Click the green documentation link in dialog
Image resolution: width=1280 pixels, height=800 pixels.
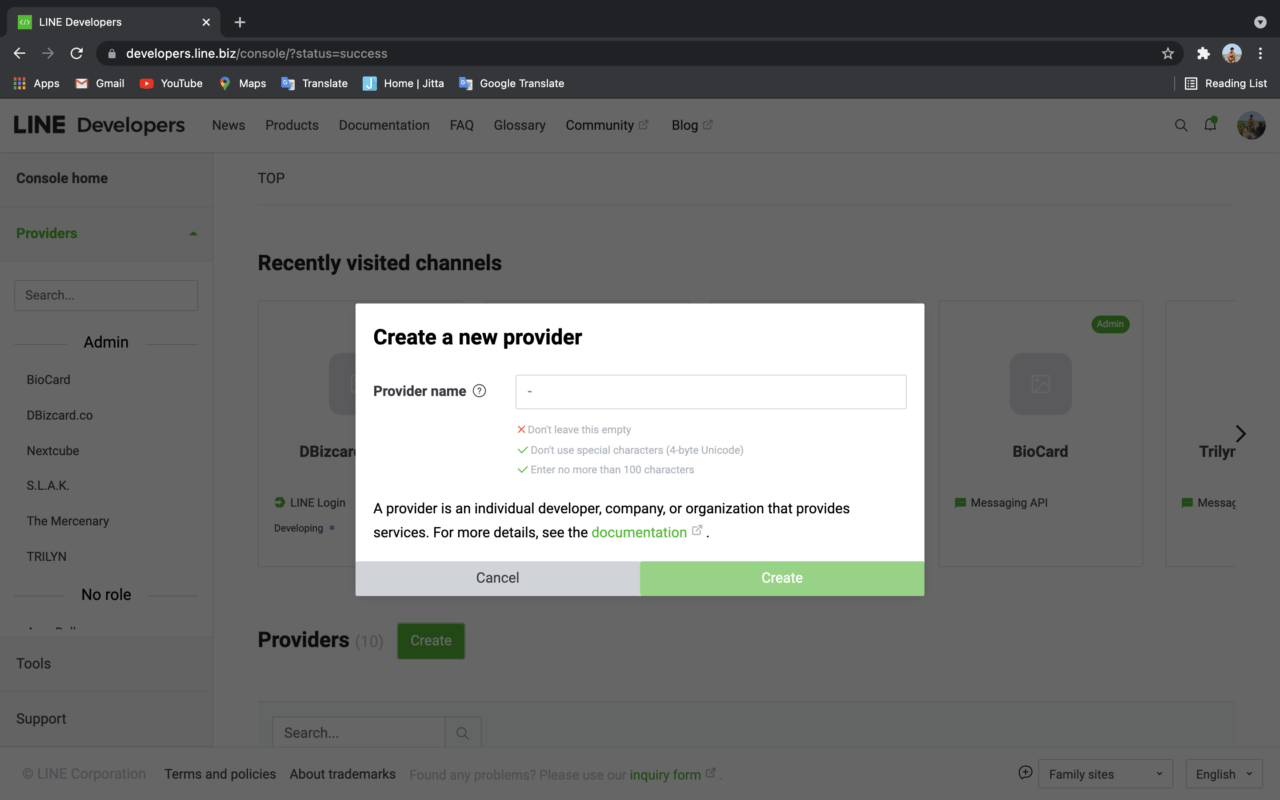click(x=639, y=532)
